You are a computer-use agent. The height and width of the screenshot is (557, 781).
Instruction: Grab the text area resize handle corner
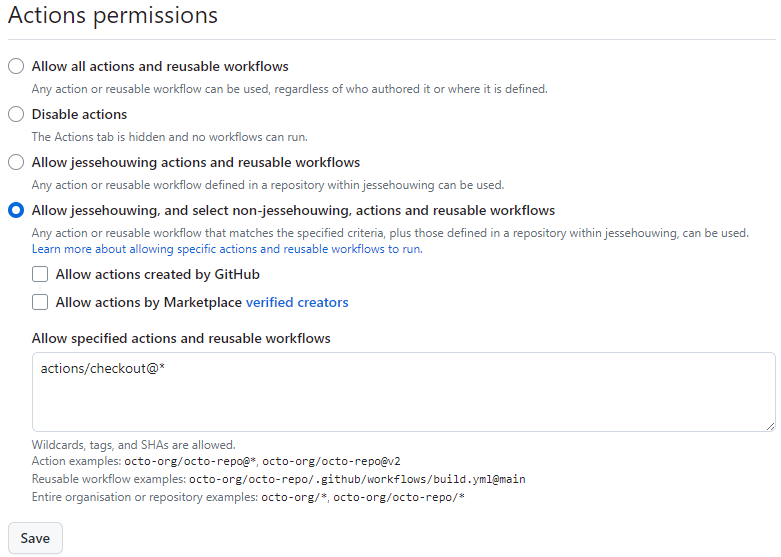(x=770, y=426)
